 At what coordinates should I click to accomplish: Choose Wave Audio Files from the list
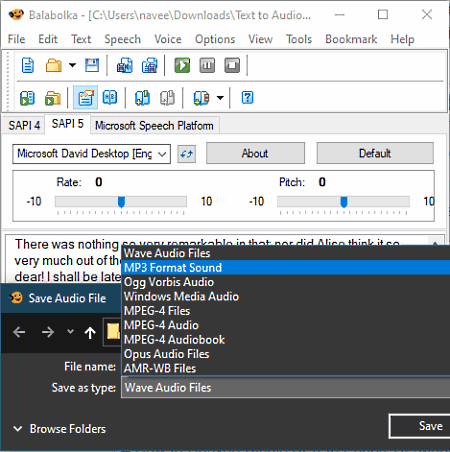286,253
